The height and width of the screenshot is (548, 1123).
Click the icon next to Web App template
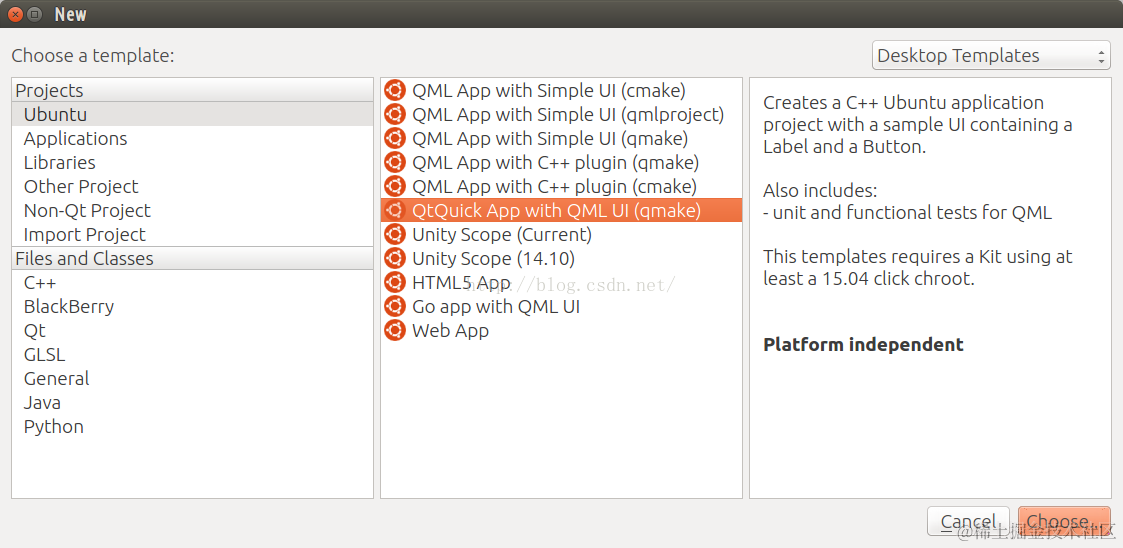(395, 331)
